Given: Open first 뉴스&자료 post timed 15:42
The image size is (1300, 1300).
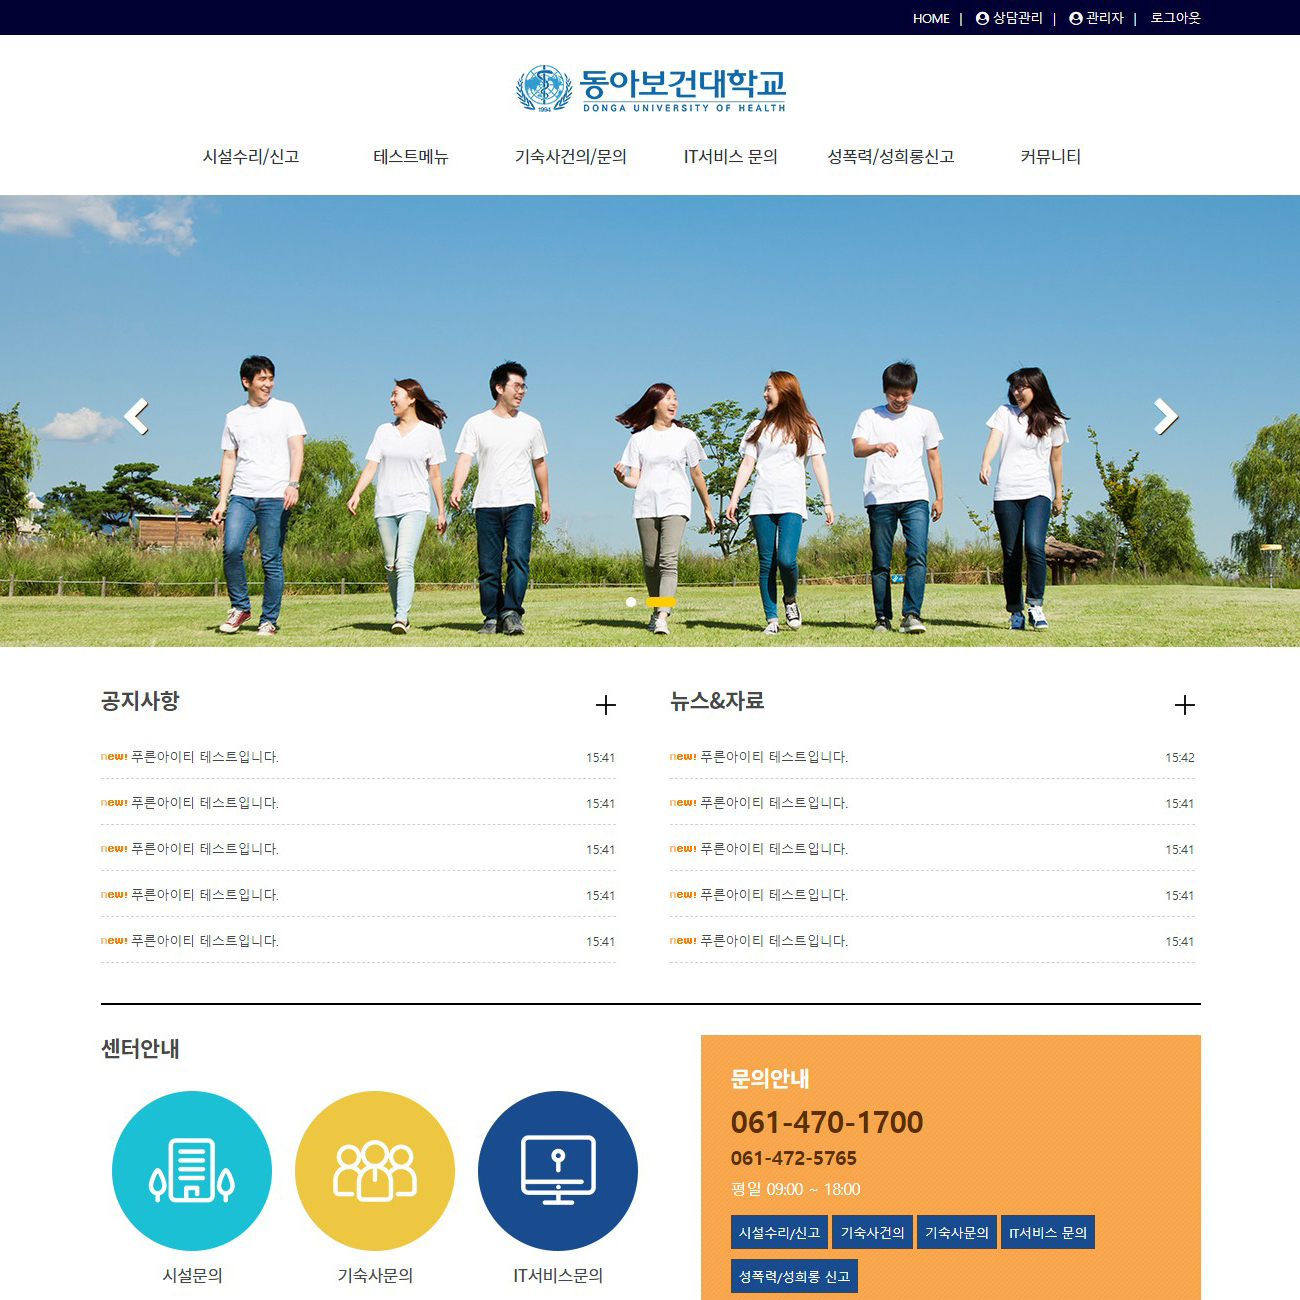Looking at the screenshot, I should coord(774,757).
